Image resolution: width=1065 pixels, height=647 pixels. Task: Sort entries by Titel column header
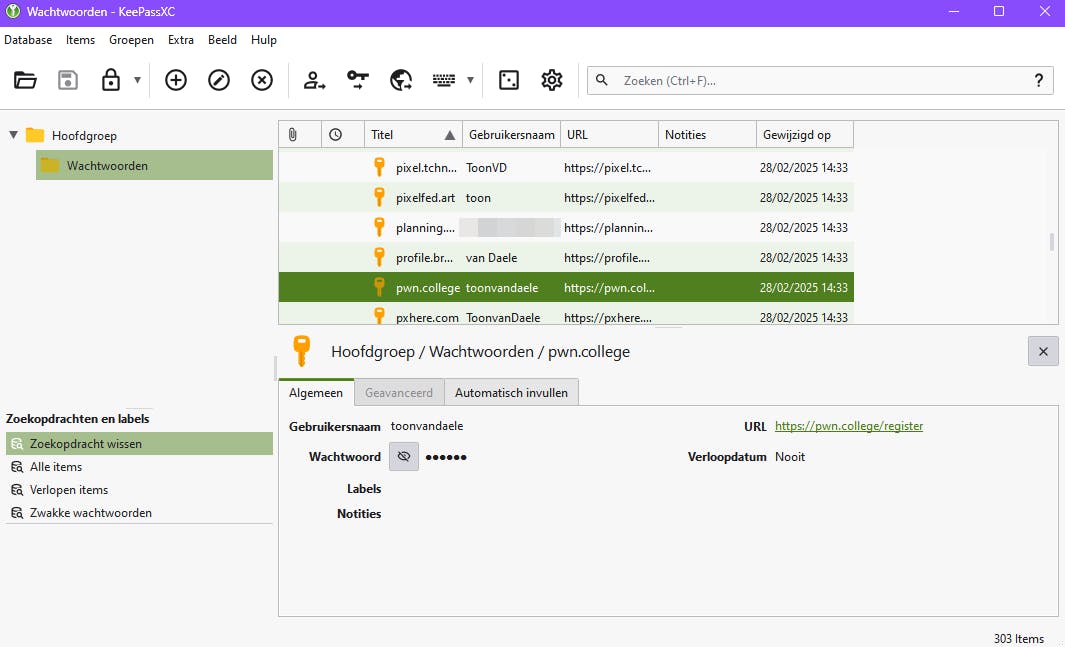click(x=400, y=135)
